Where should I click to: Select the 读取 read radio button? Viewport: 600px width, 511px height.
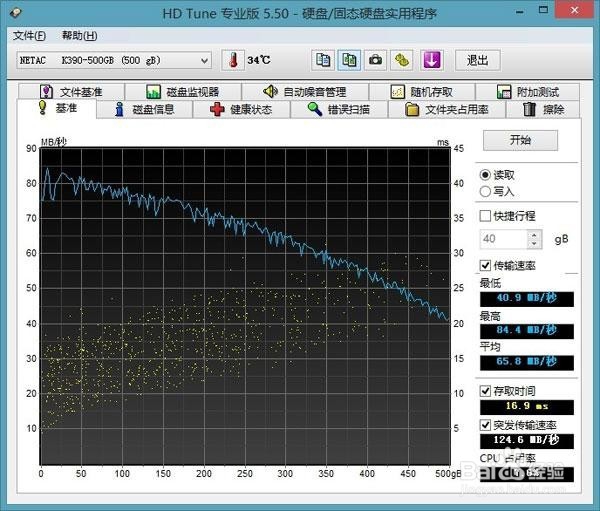[485, 175]
